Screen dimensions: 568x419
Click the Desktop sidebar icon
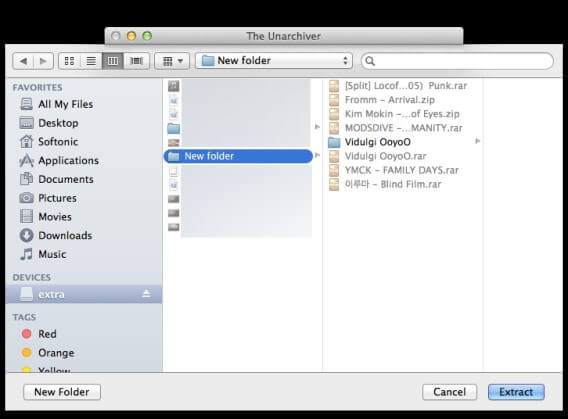coord(26,123)
